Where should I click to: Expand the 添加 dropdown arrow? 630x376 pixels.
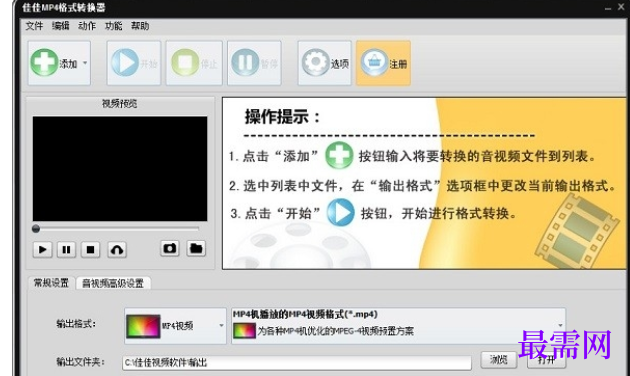pos(85,63)
